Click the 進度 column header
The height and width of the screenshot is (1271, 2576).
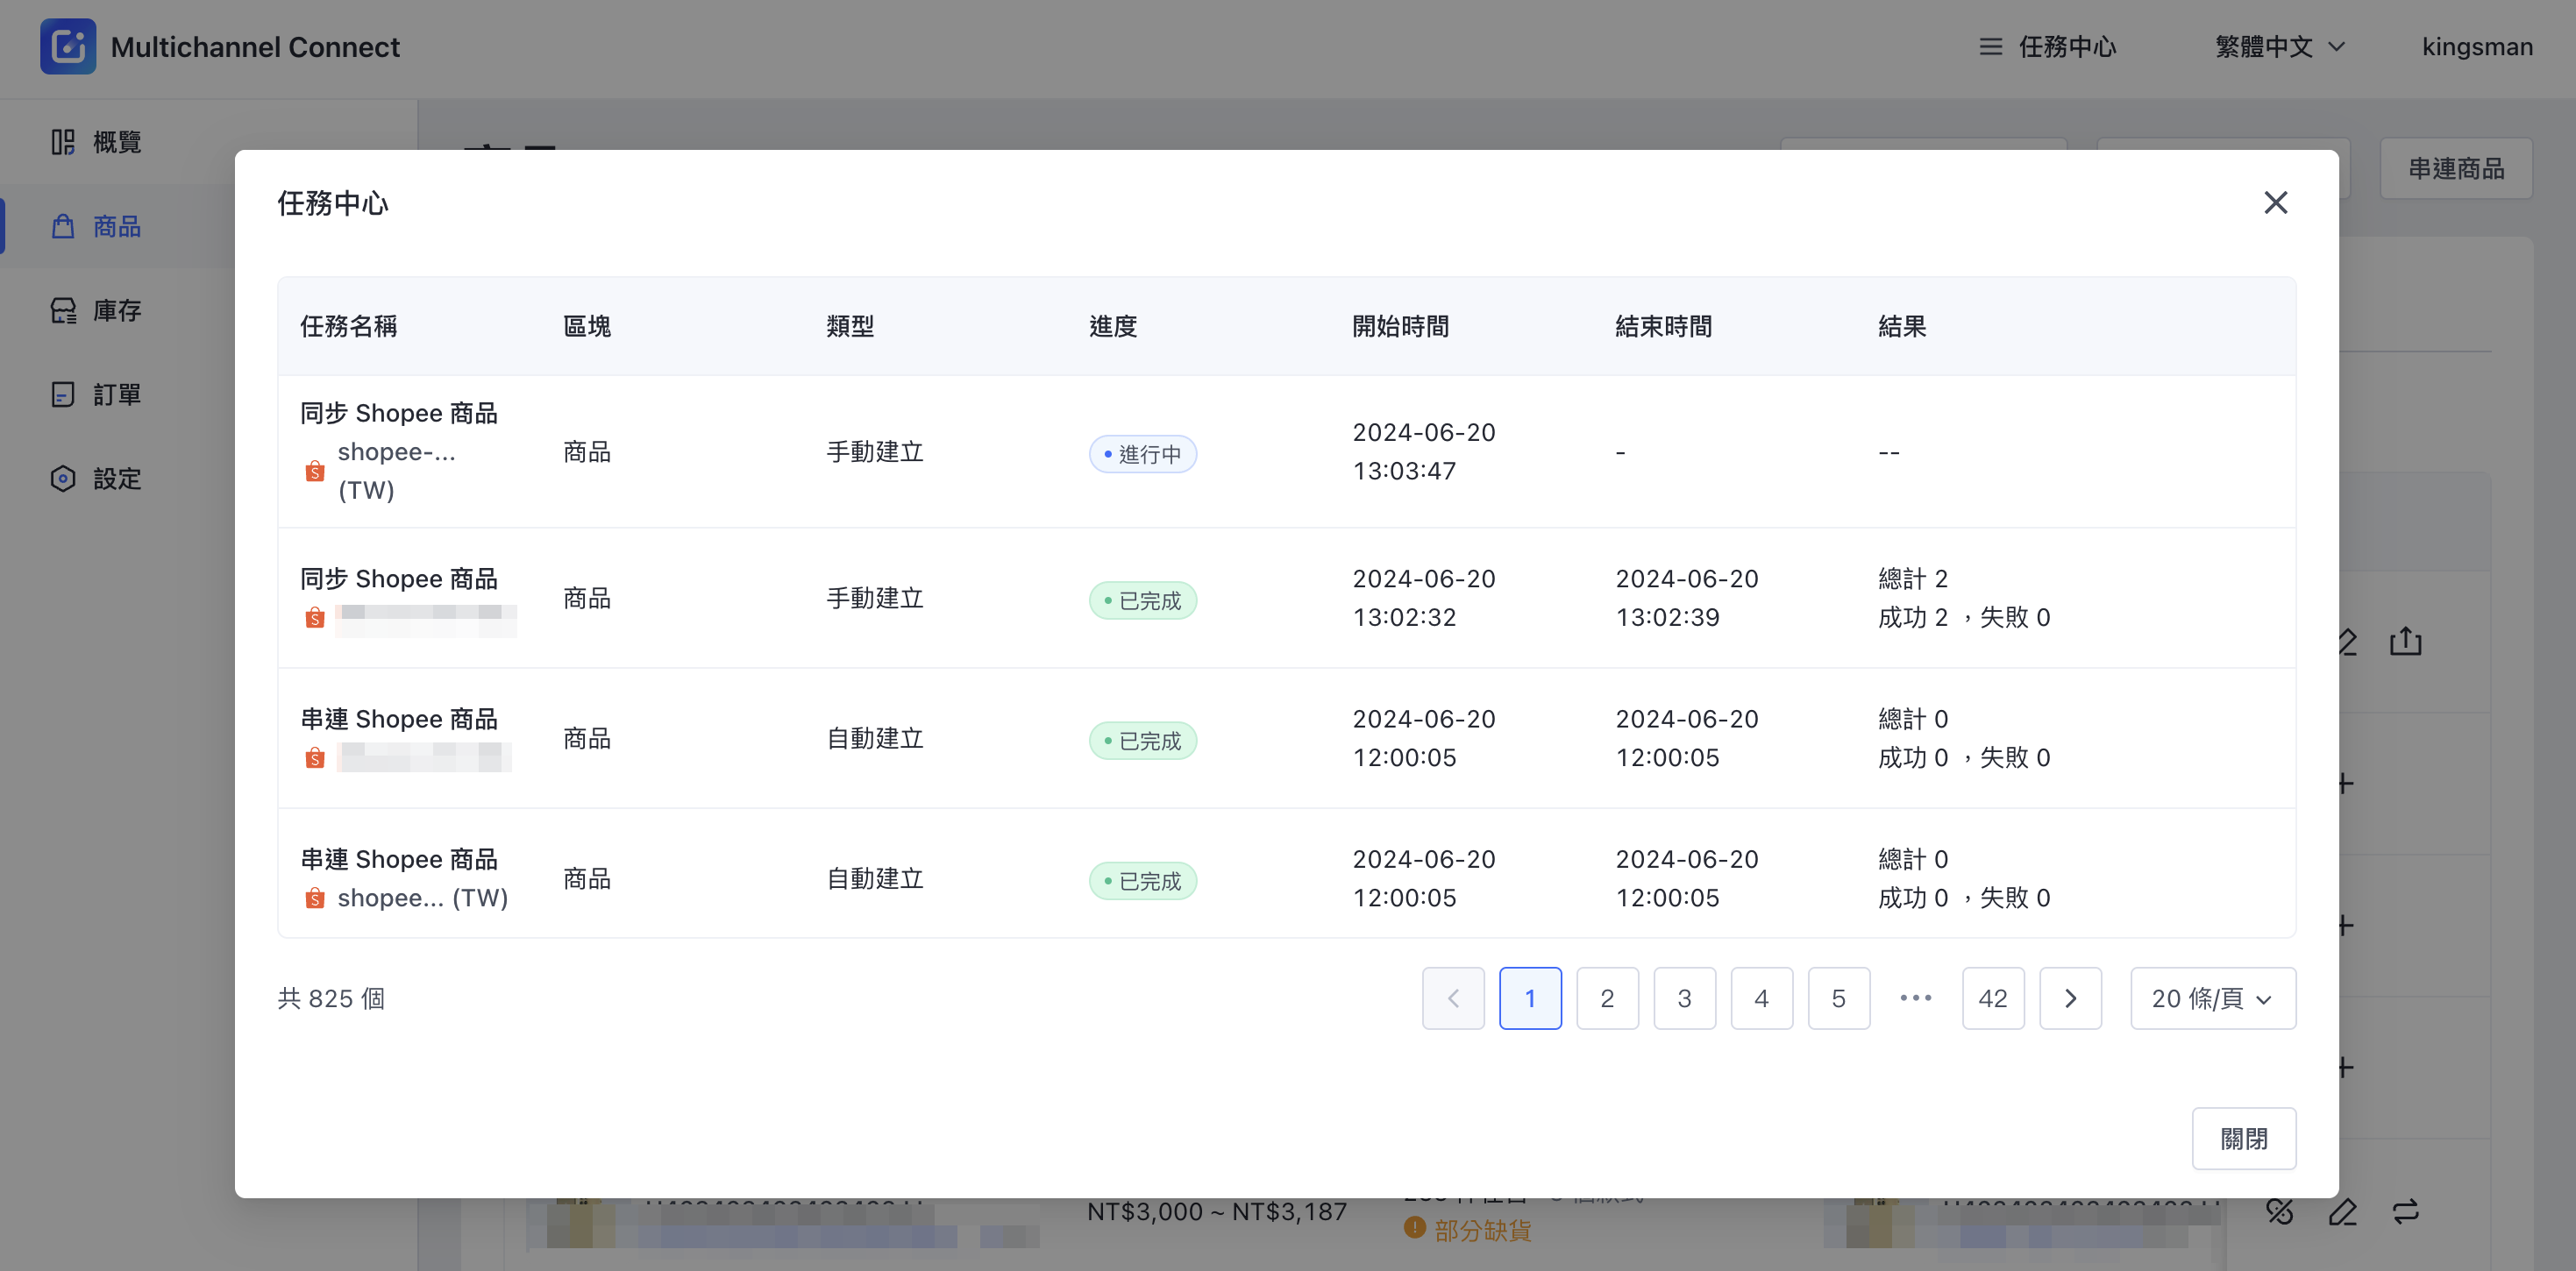pyautogui.click(x=1113, y=326)
